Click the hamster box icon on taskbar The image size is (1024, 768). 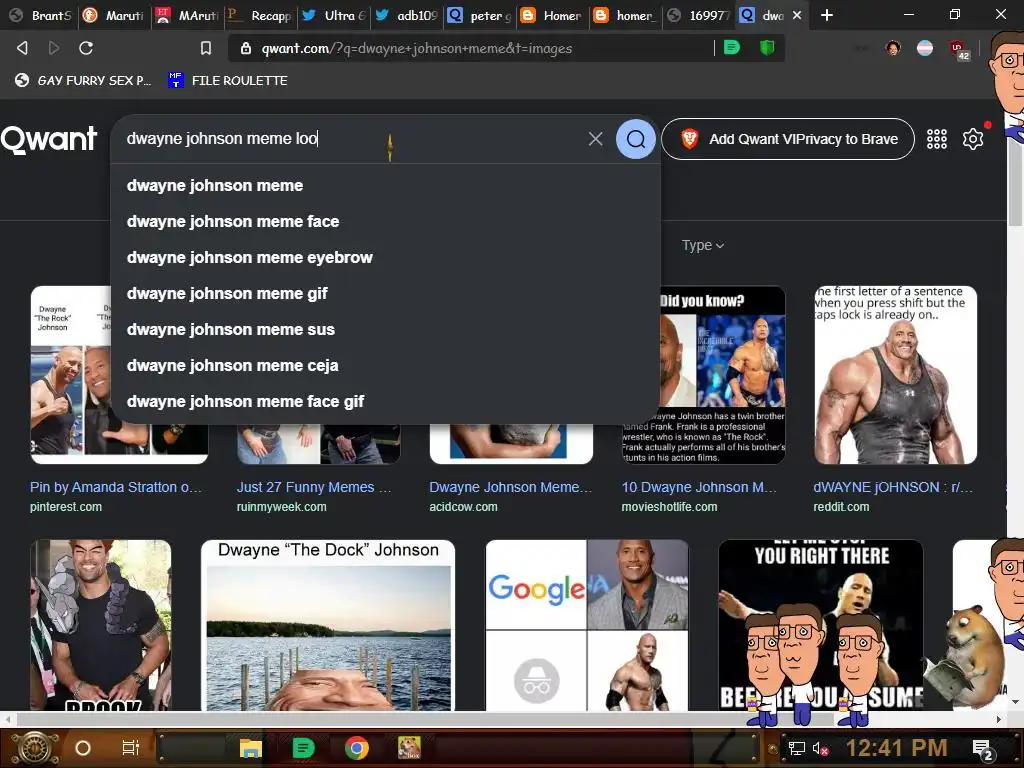coord(409,748)
